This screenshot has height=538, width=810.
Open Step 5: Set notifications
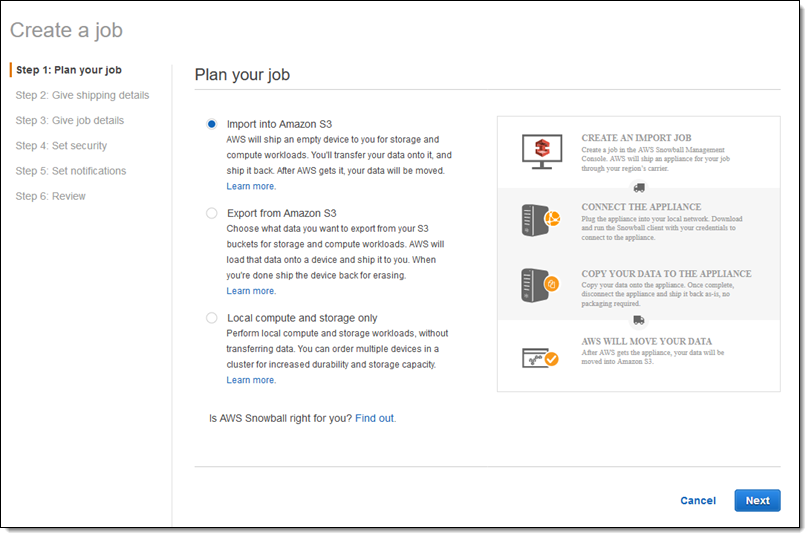(71, 171)
